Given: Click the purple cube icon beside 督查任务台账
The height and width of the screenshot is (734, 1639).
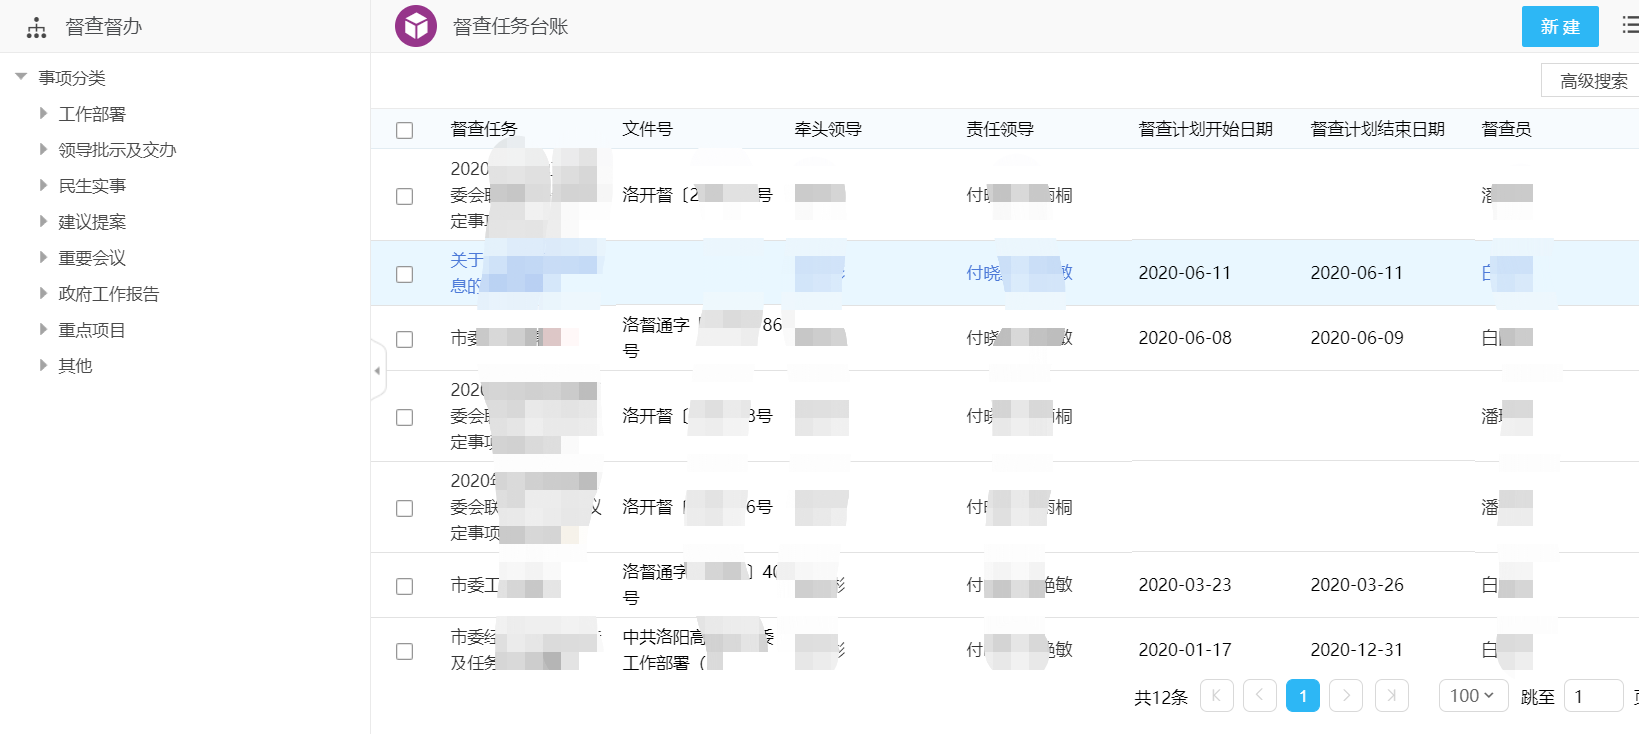Looking at the screenshot, I should click(416, 26).
